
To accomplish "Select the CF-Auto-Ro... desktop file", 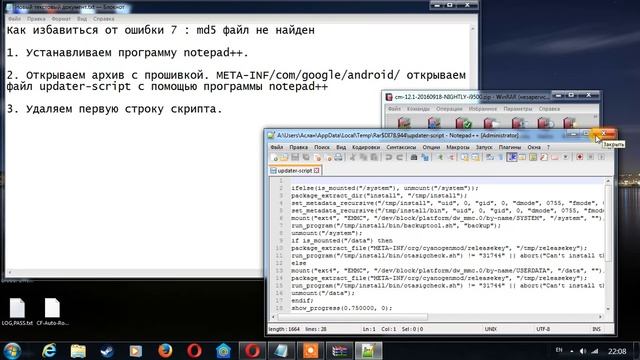I will coord(52,312).
